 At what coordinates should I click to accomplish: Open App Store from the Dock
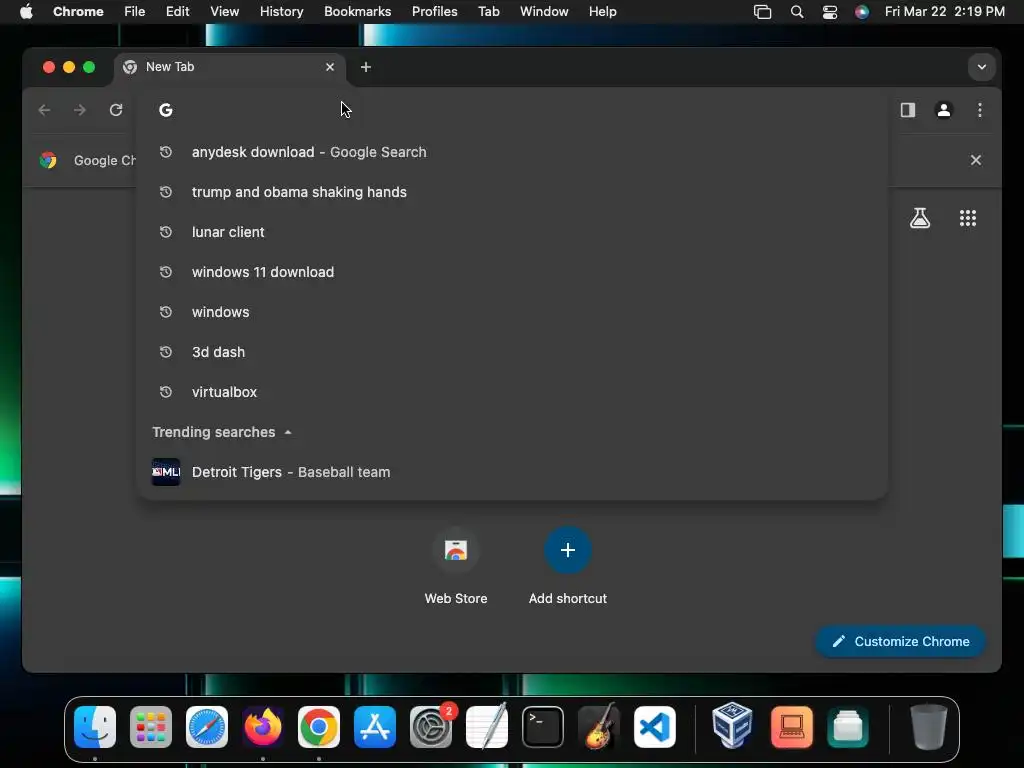pos(375,727)
